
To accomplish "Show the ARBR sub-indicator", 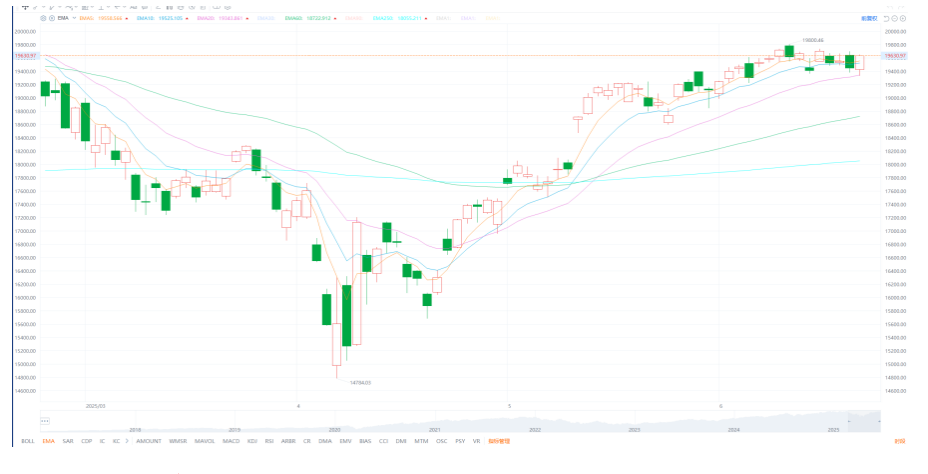I will coord(289,441).
